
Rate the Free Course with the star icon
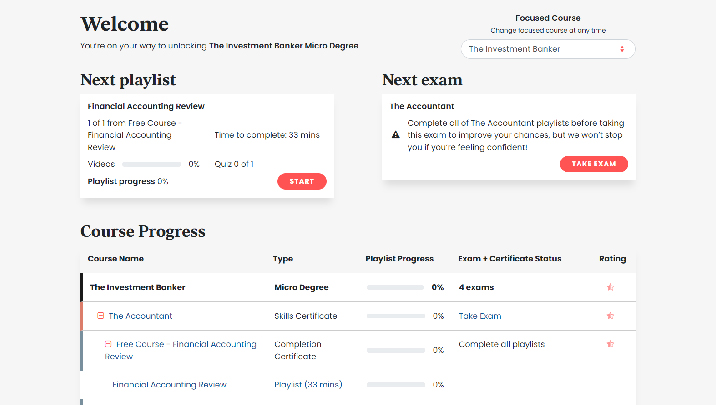[x=610, y=344]
